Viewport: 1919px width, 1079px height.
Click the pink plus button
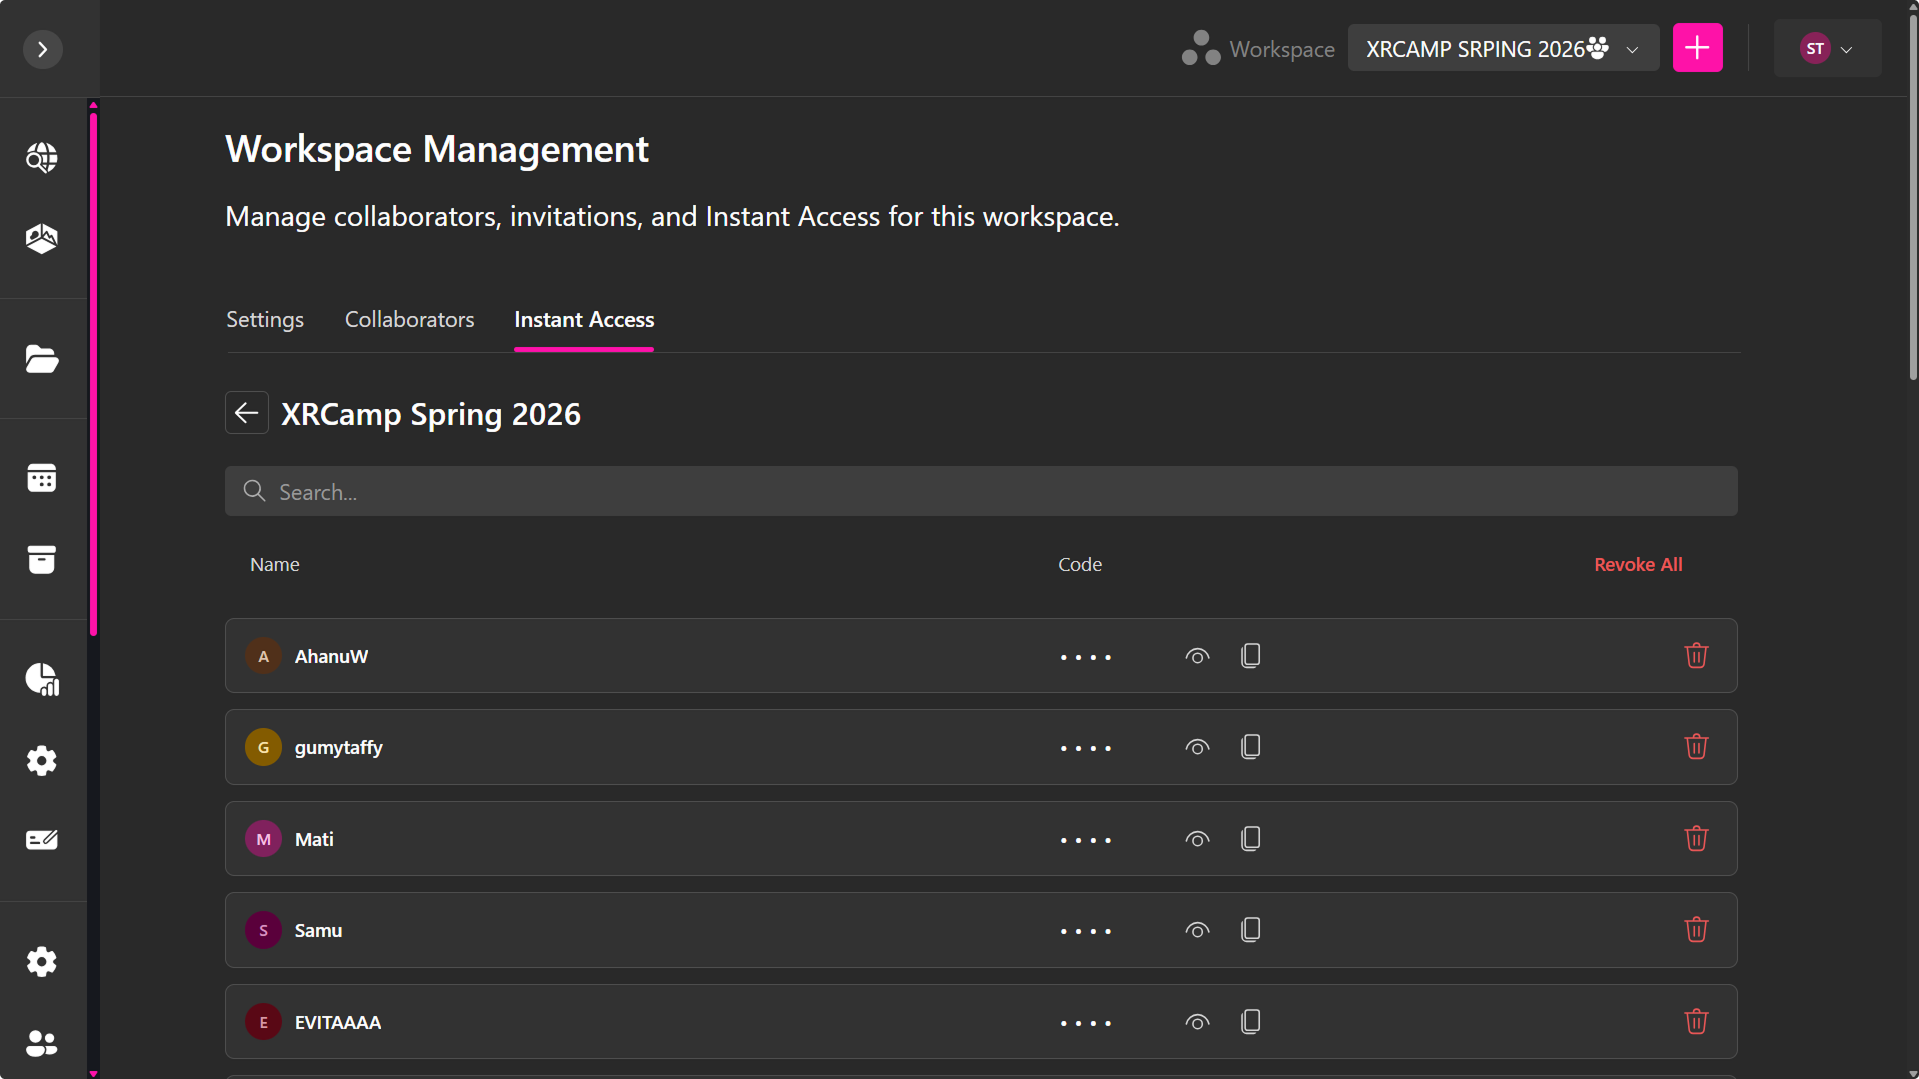(1697, 48)
